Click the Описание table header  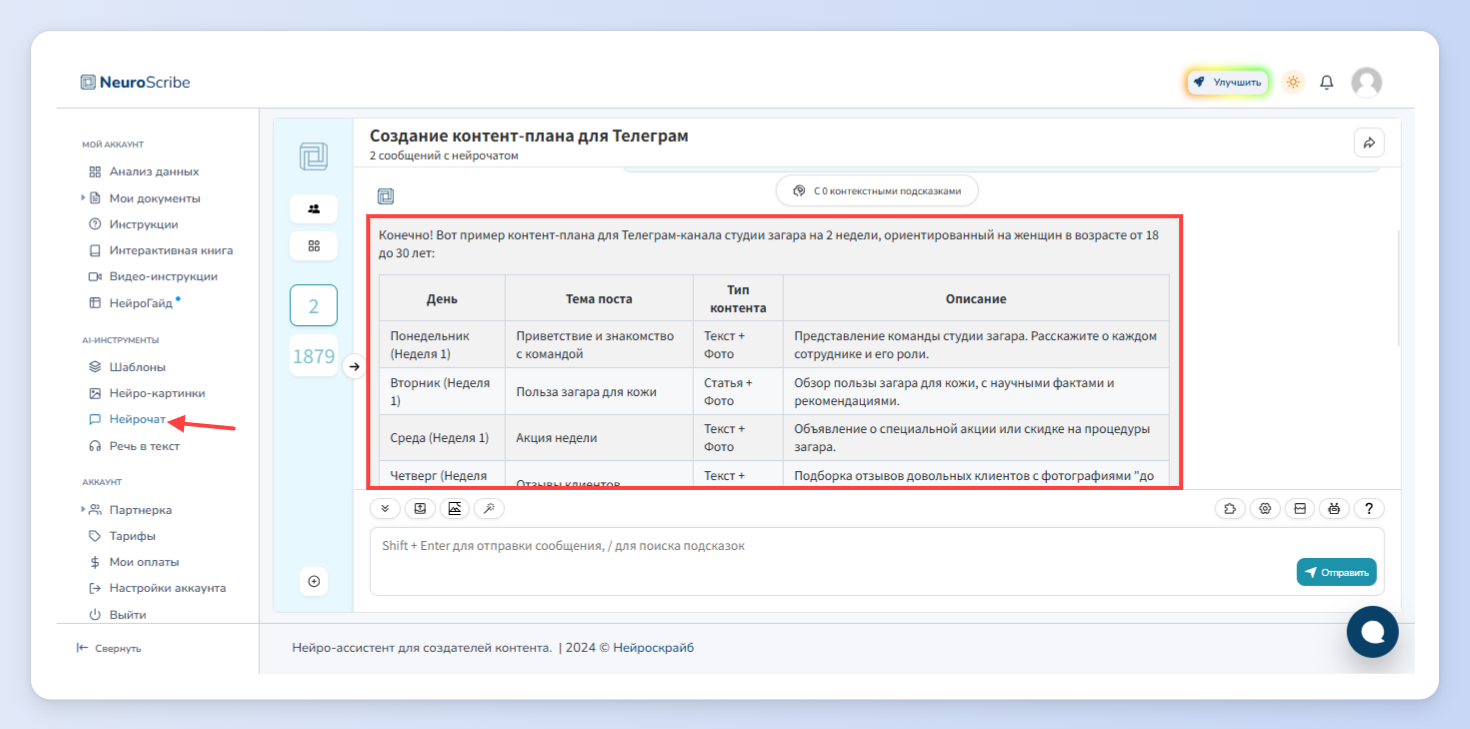click(976, 299)
